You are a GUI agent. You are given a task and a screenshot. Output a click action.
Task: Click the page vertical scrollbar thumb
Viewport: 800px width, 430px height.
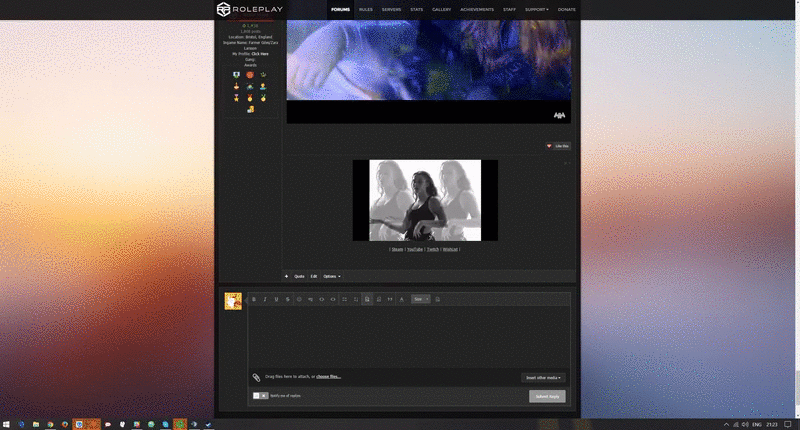click(x=797, y=386)
